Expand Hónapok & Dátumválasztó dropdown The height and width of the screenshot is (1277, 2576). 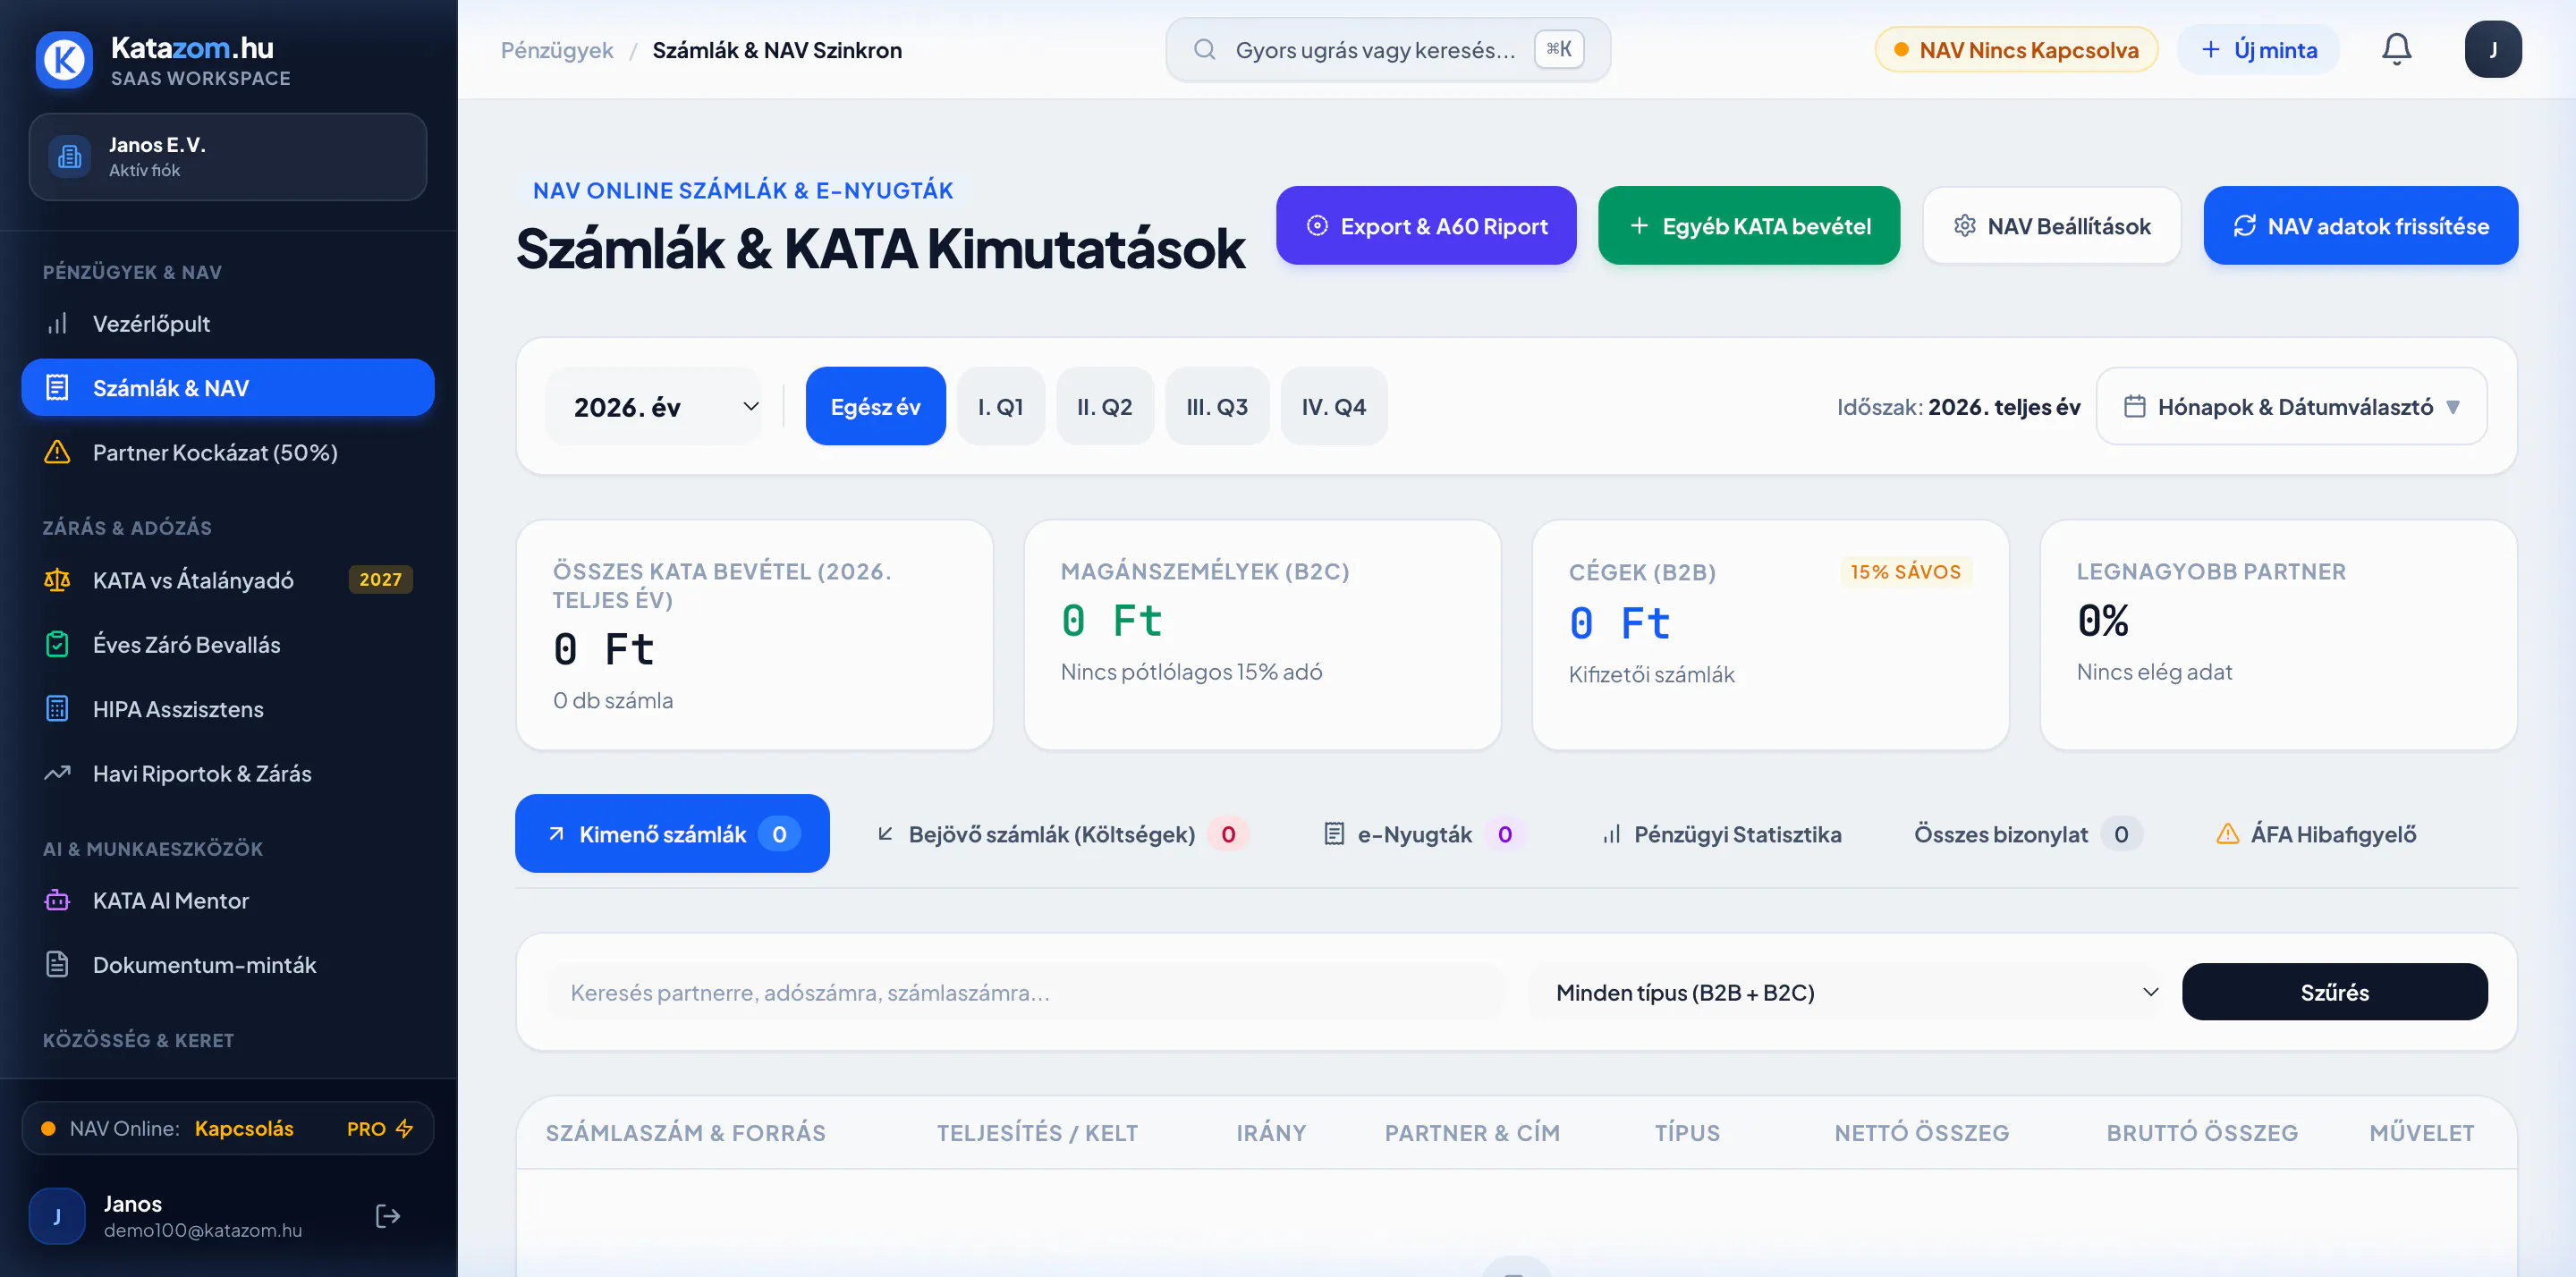2291,406
